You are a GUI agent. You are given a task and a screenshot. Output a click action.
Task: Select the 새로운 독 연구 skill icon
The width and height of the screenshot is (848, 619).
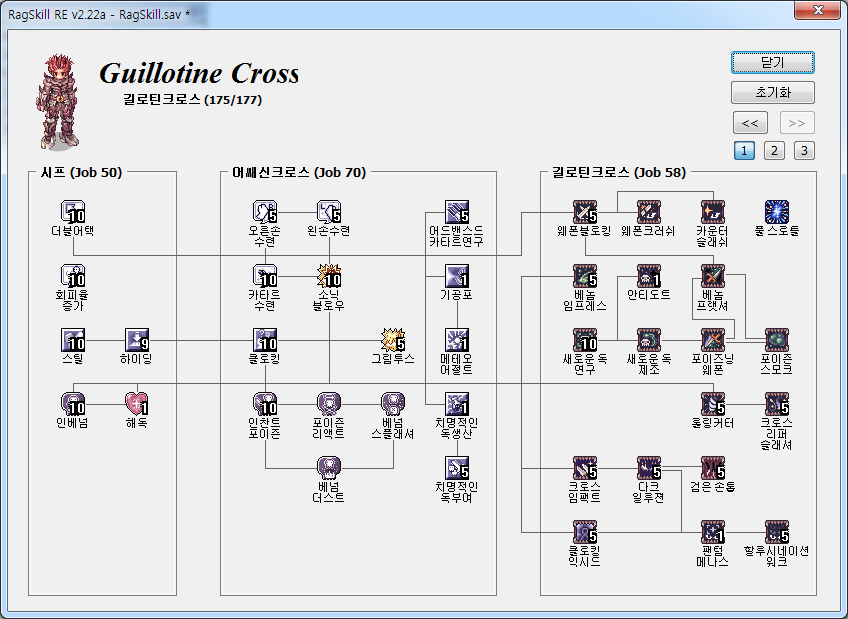pos(585,340)
